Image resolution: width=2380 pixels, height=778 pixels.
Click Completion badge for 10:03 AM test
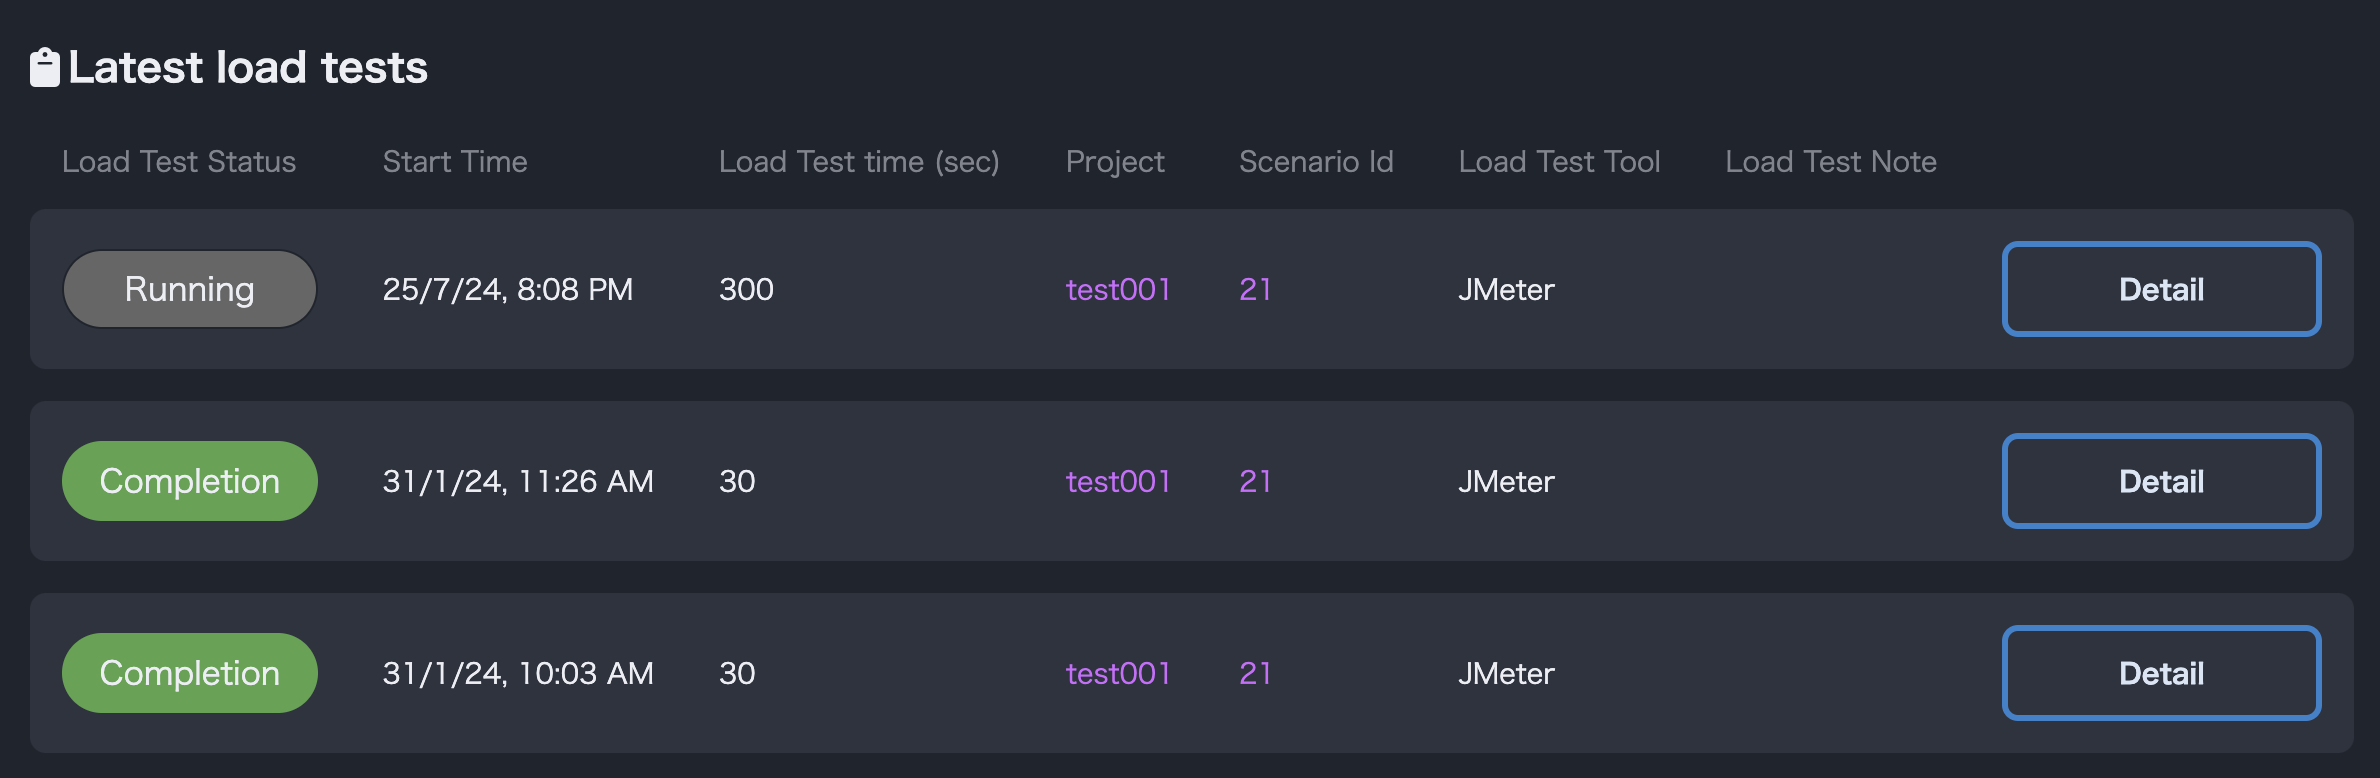[190, 673]
